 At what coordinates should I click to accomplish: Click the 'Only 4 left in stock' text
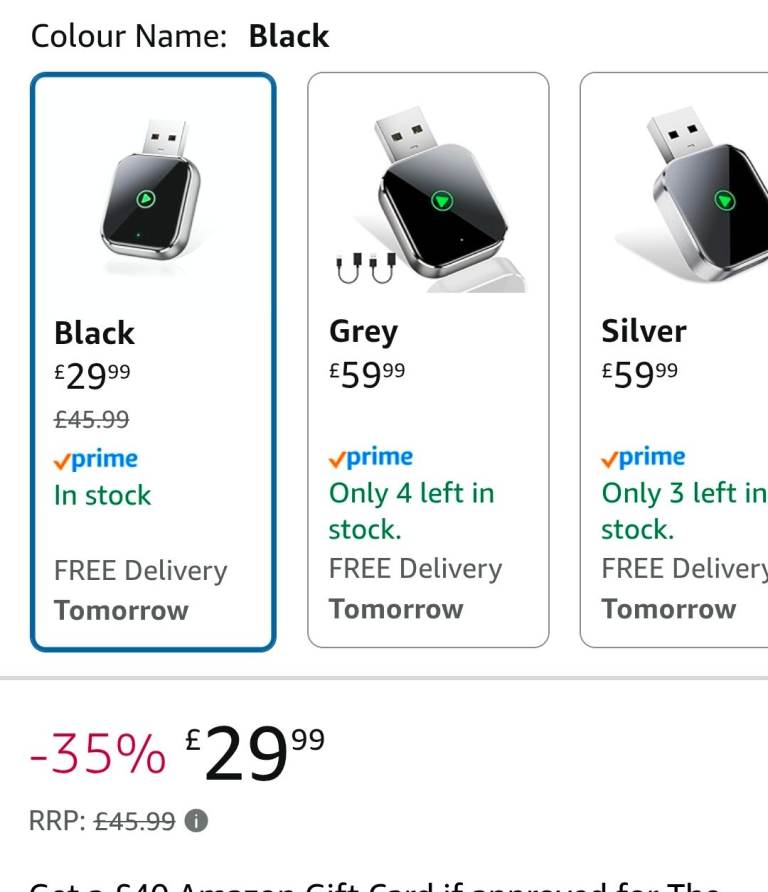tap(411, 510)
